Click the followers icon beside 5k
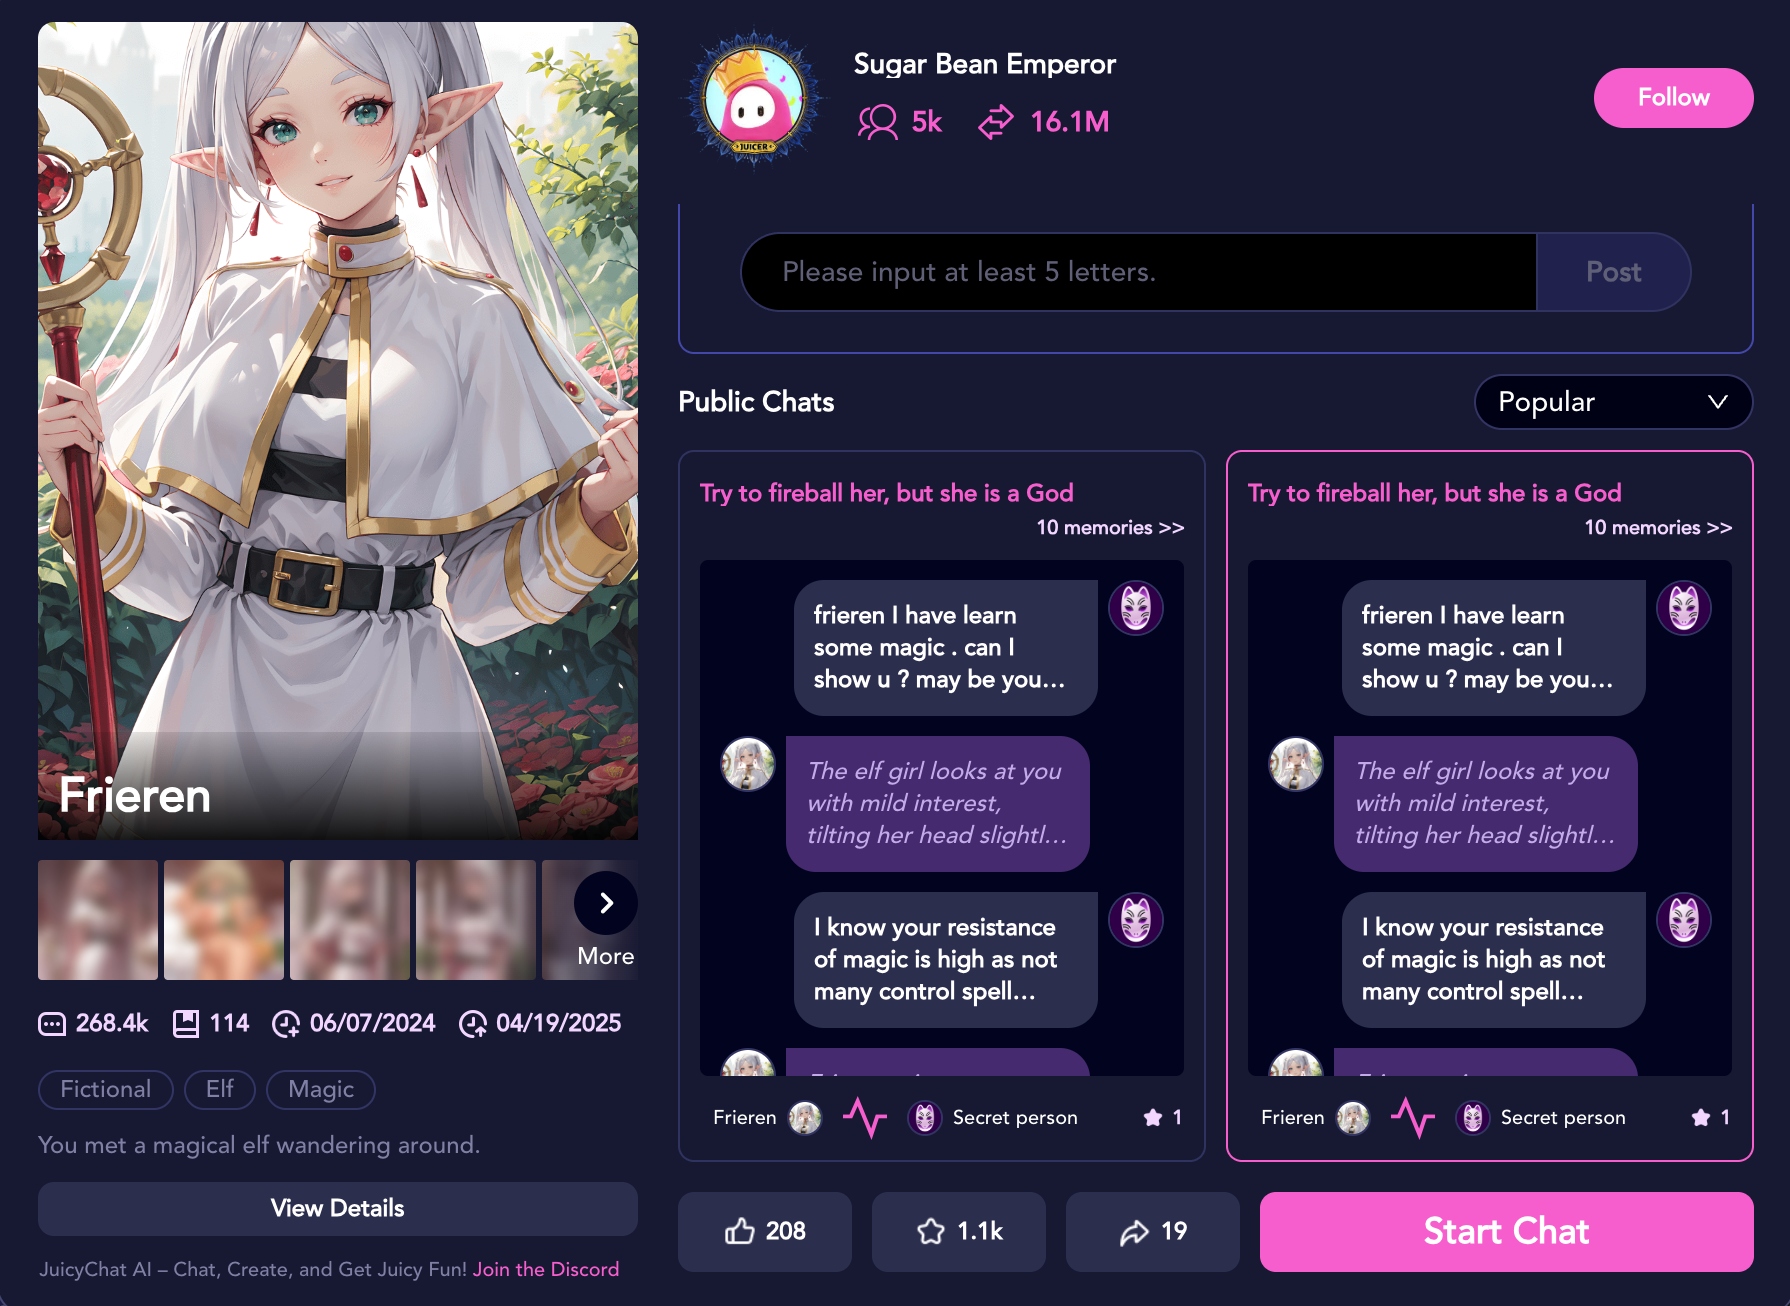Image resolution: width=1790 pixels, height=1306 pixels. click(x=878, y=122)
